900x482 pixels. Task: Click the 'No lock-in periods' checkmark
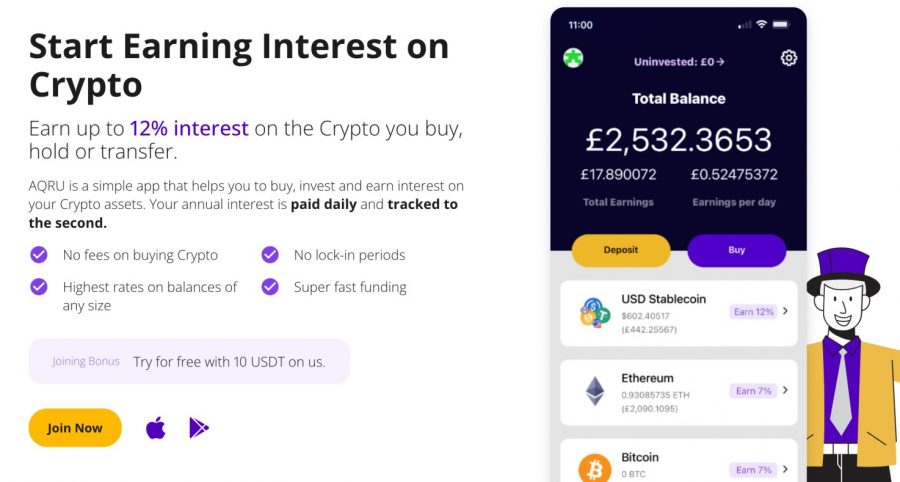270,255
